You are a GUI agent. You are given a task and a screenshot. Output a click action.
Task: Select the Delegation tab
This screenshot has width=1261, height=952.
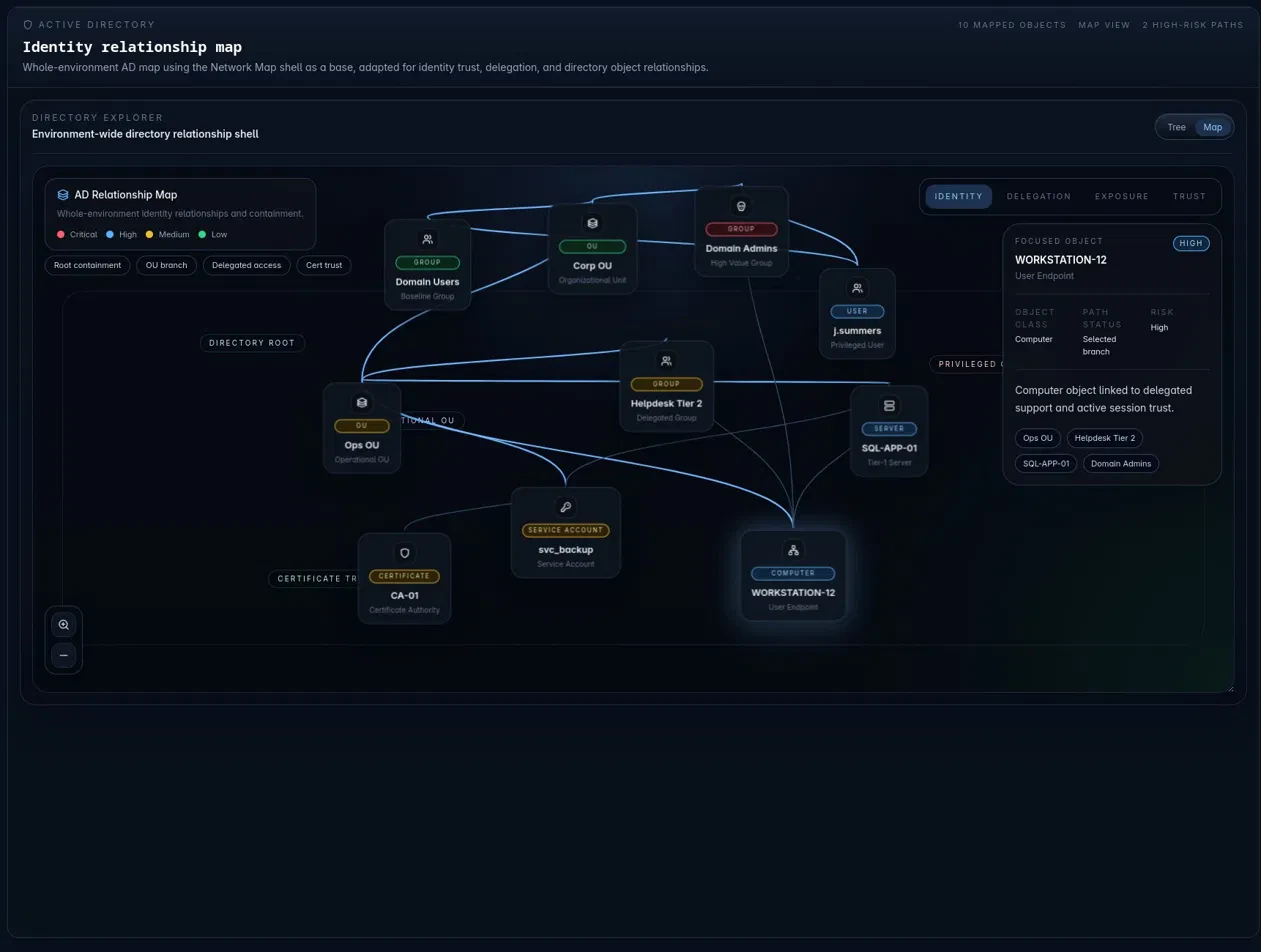click(x=1039, y=196)
